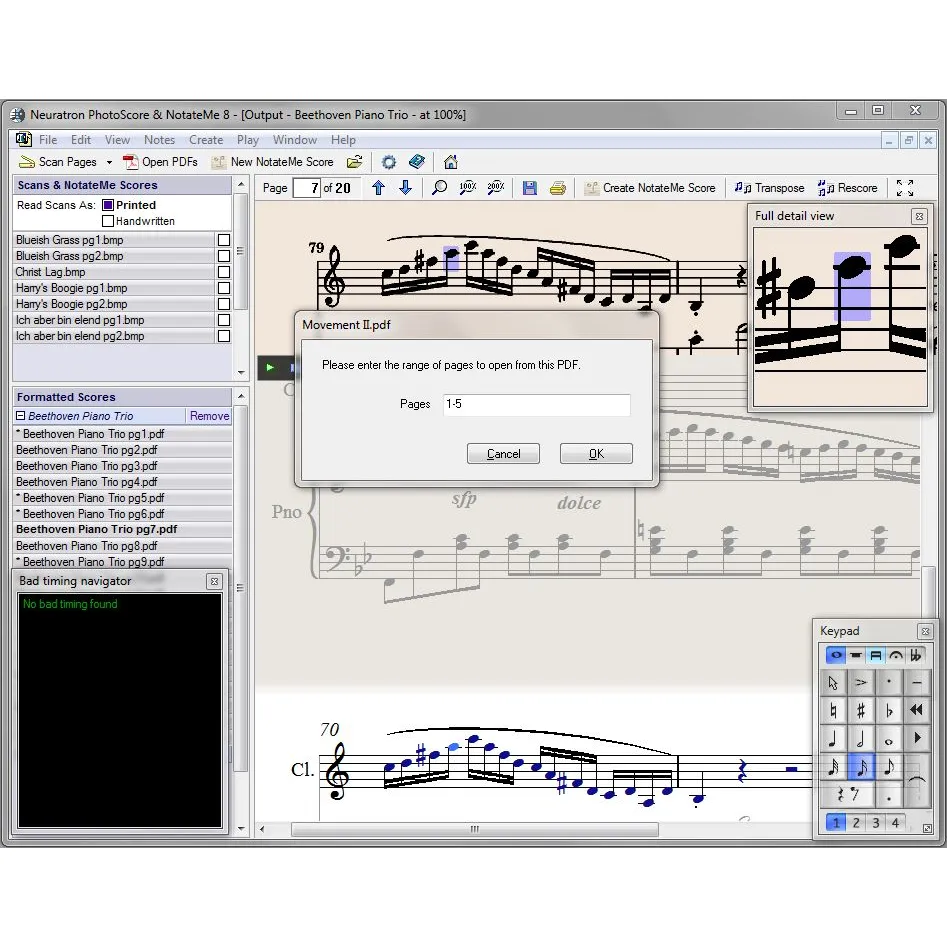Open the Create menu
Viewport: 947px width, 947px height.
tap(206, 140)
